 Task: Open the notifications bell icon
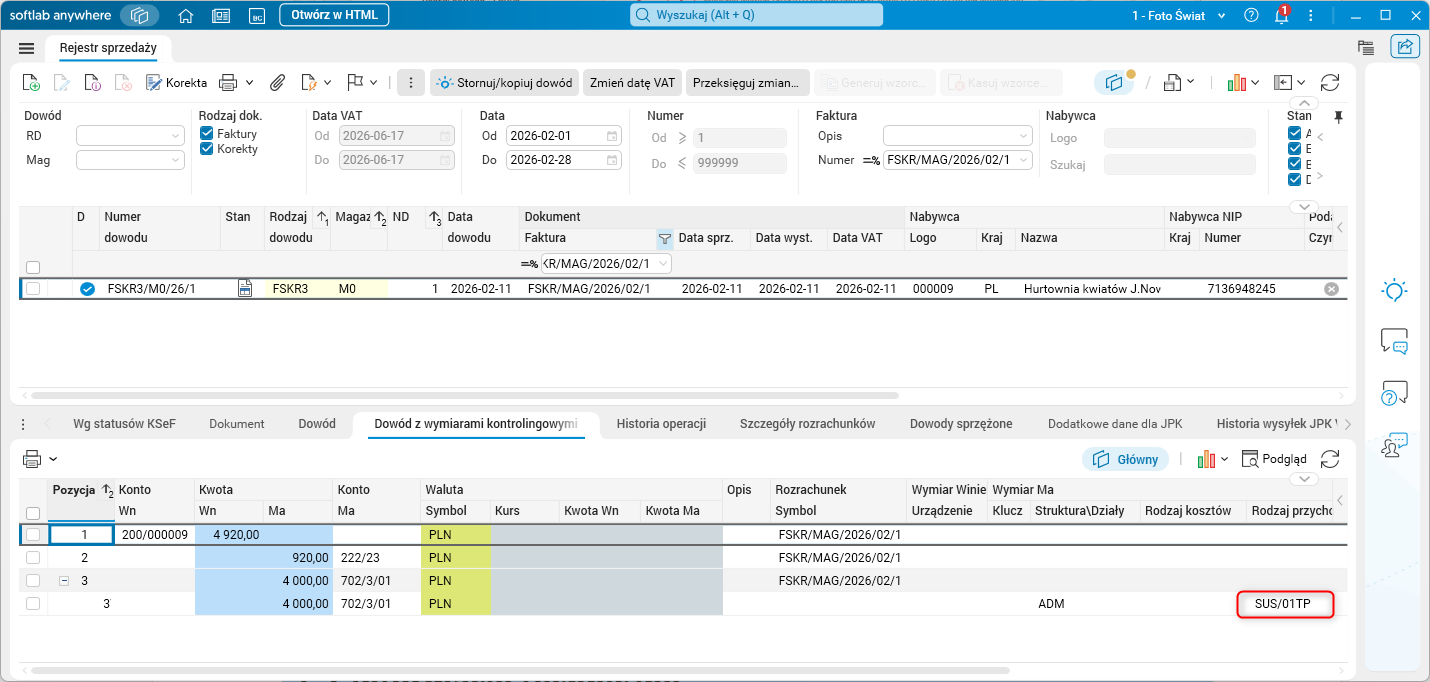click(x=1281, y=16)
